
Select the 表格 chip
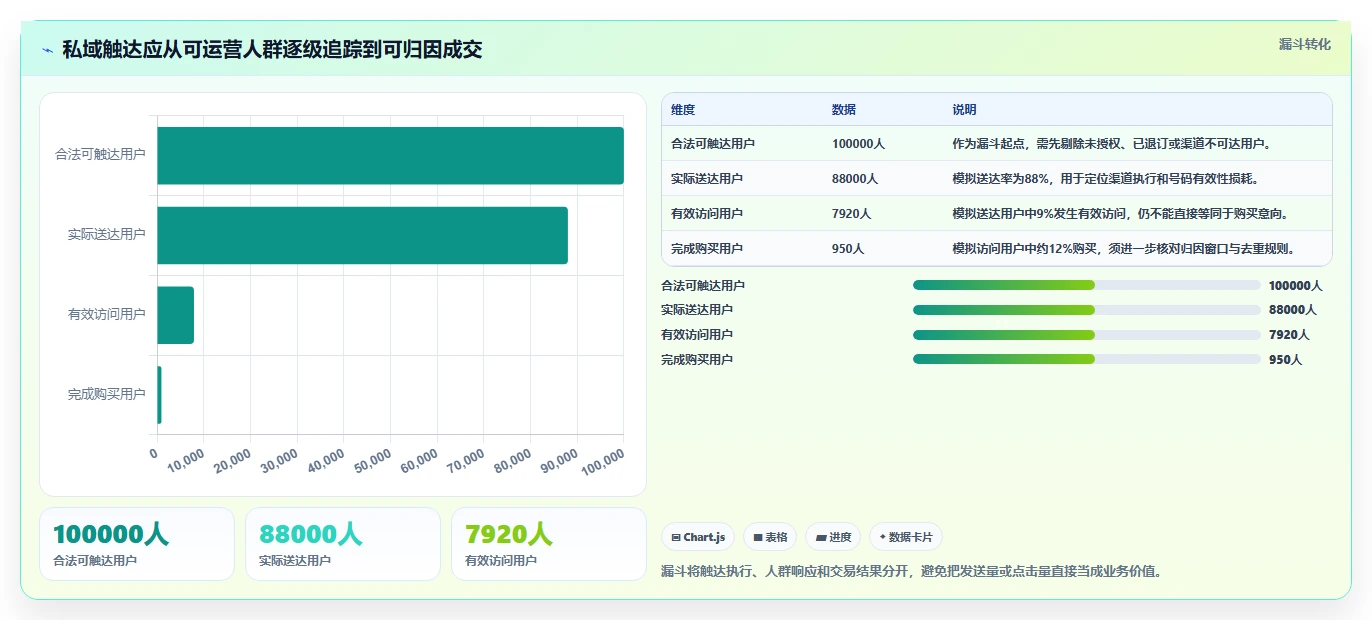click(x=770, y=537)
